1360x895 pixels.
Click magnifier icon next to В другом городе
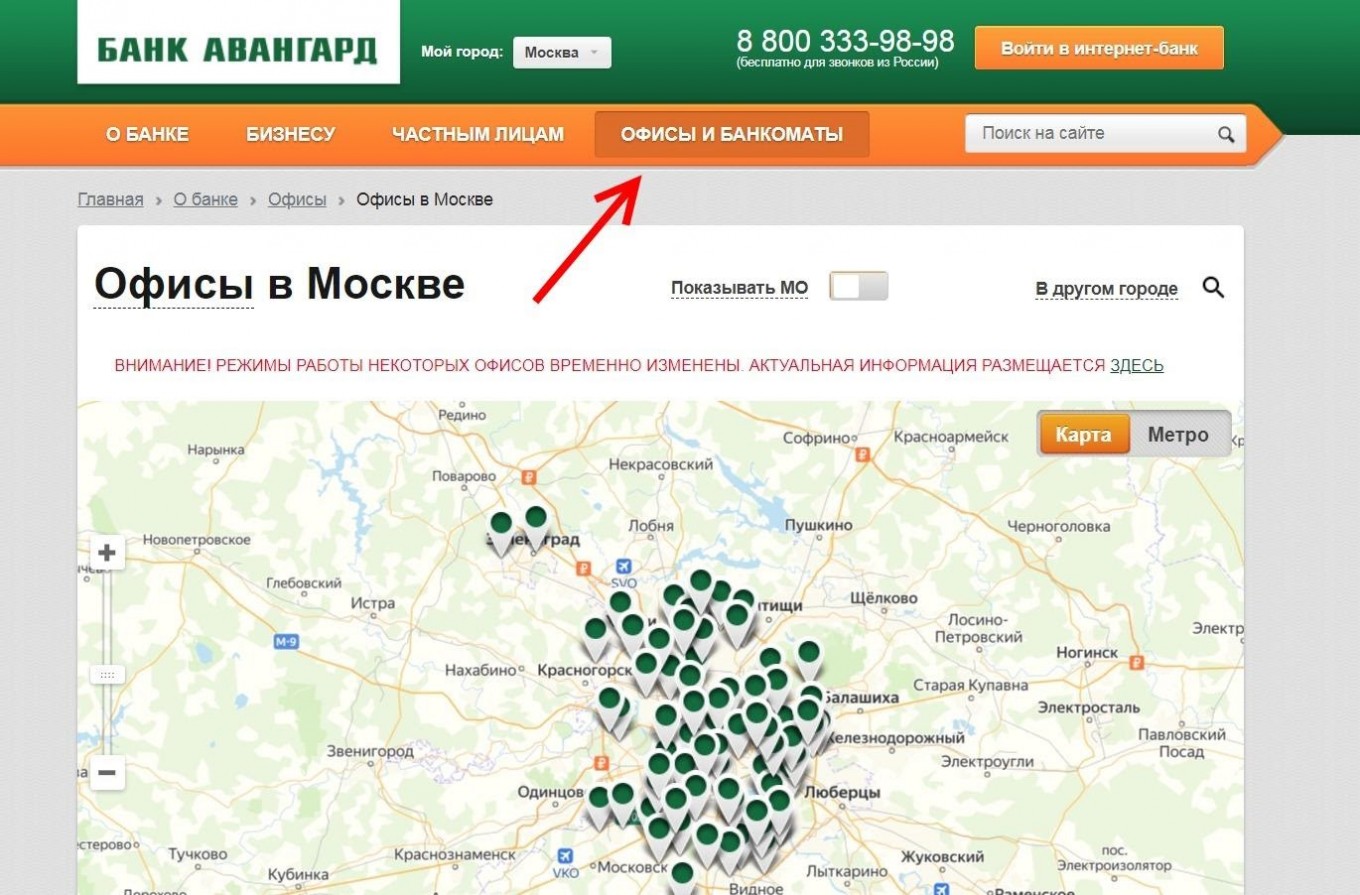tap(1213, 288)
